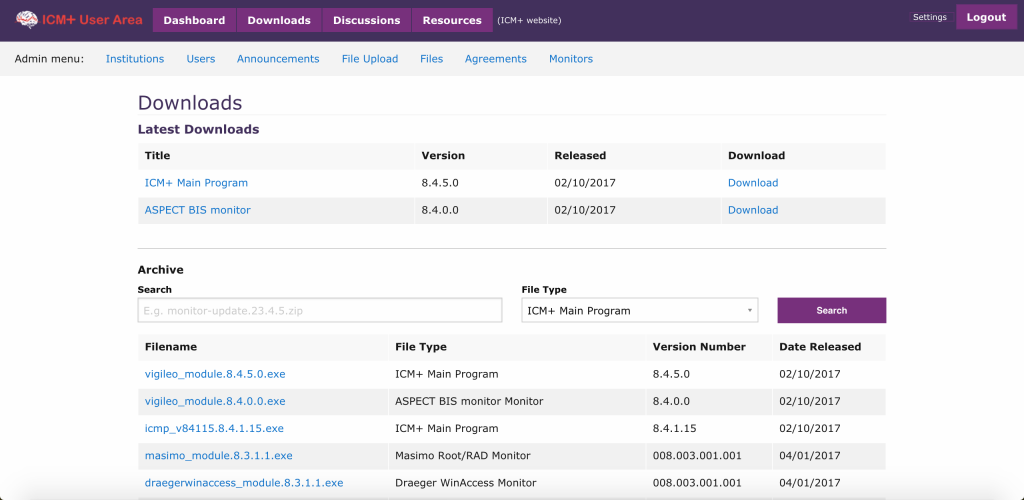Open Settings in the top bar
Viewport: 1024px width, 500px height.
929,18
